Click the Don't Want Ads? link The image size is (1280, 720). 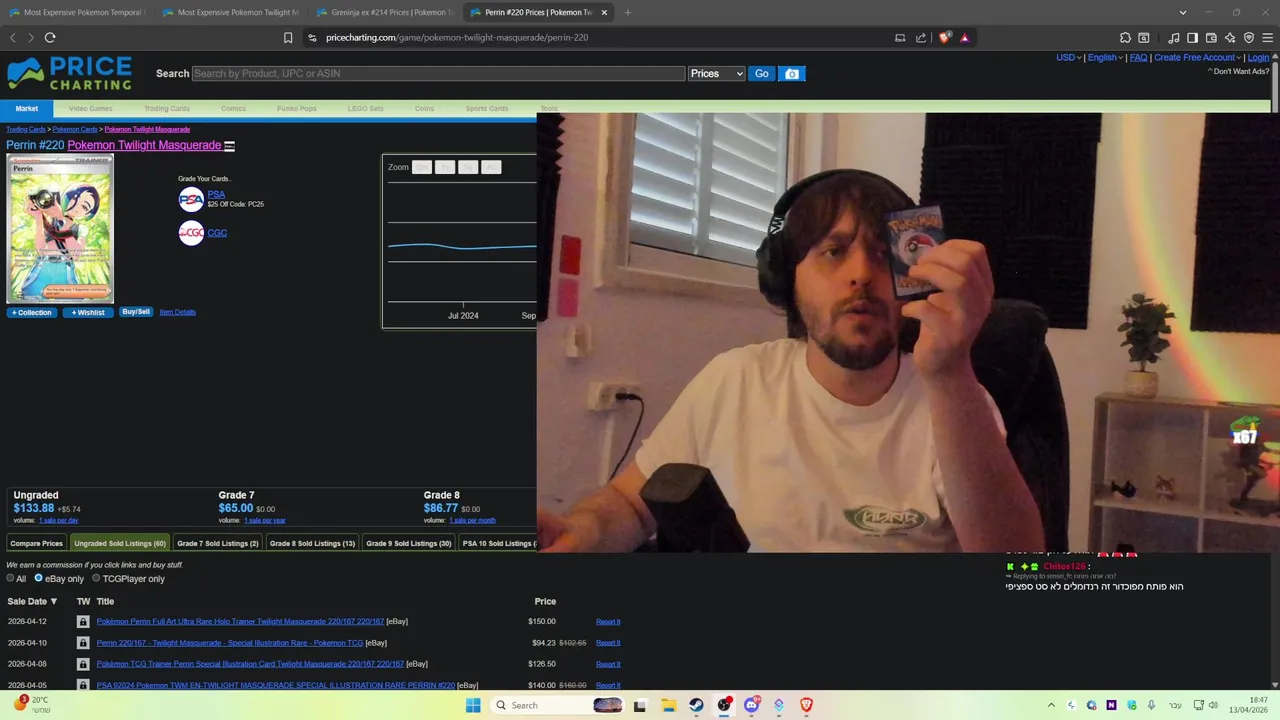1241,72
